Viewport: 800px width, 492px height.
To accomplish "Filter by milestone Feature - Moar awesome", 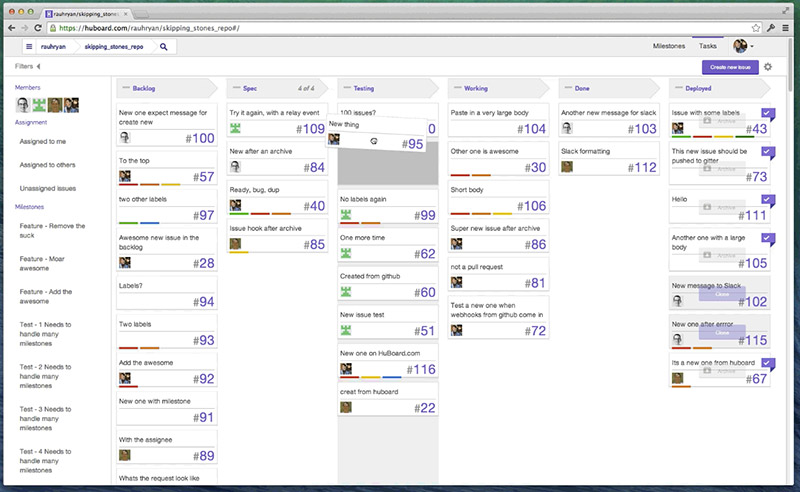I will point(42,264).
